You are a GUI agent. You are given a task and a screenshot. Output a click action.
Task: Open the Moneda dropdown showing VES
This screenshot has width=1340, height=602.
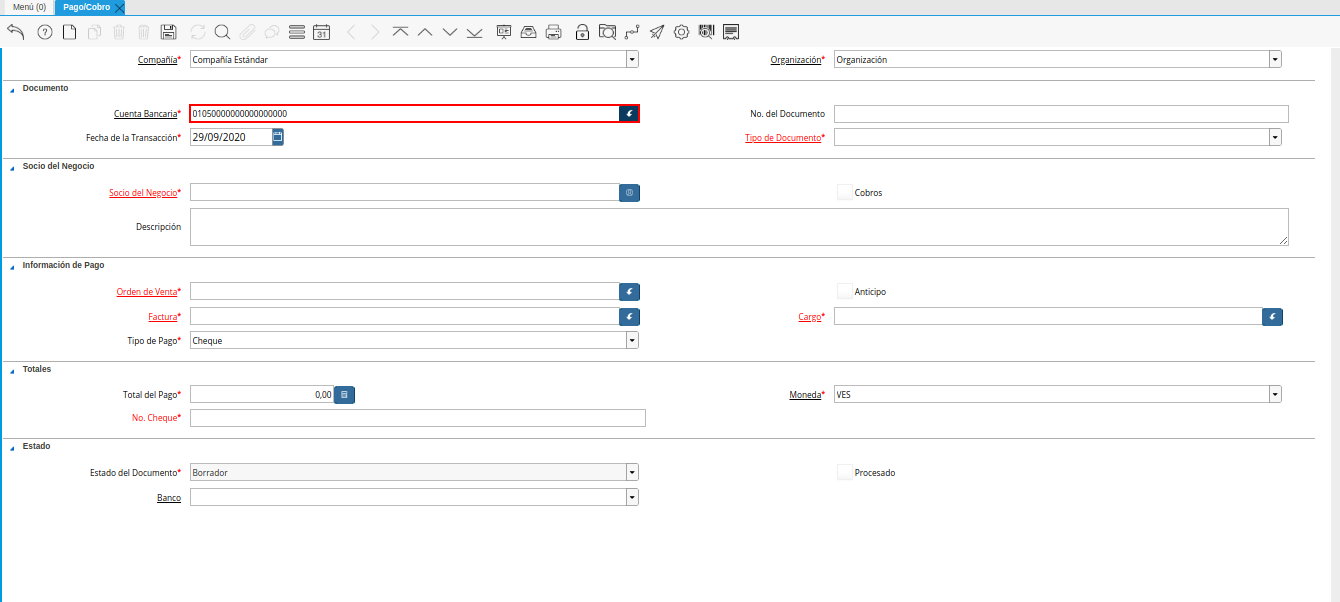point(1275,395)
